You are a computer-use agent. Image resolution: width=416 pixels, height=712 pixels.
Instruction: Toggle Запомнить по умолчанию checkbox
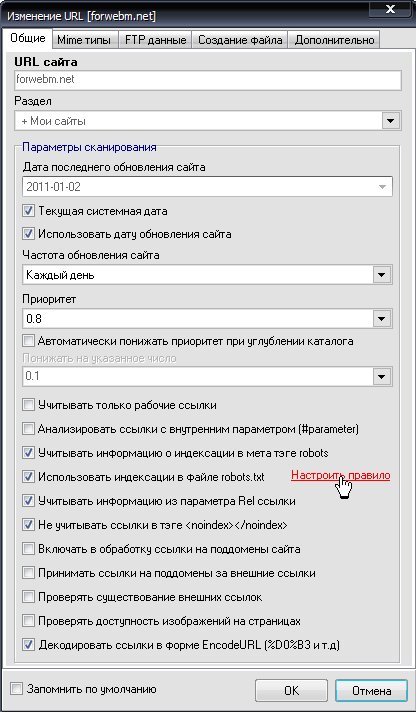(16, 689)
